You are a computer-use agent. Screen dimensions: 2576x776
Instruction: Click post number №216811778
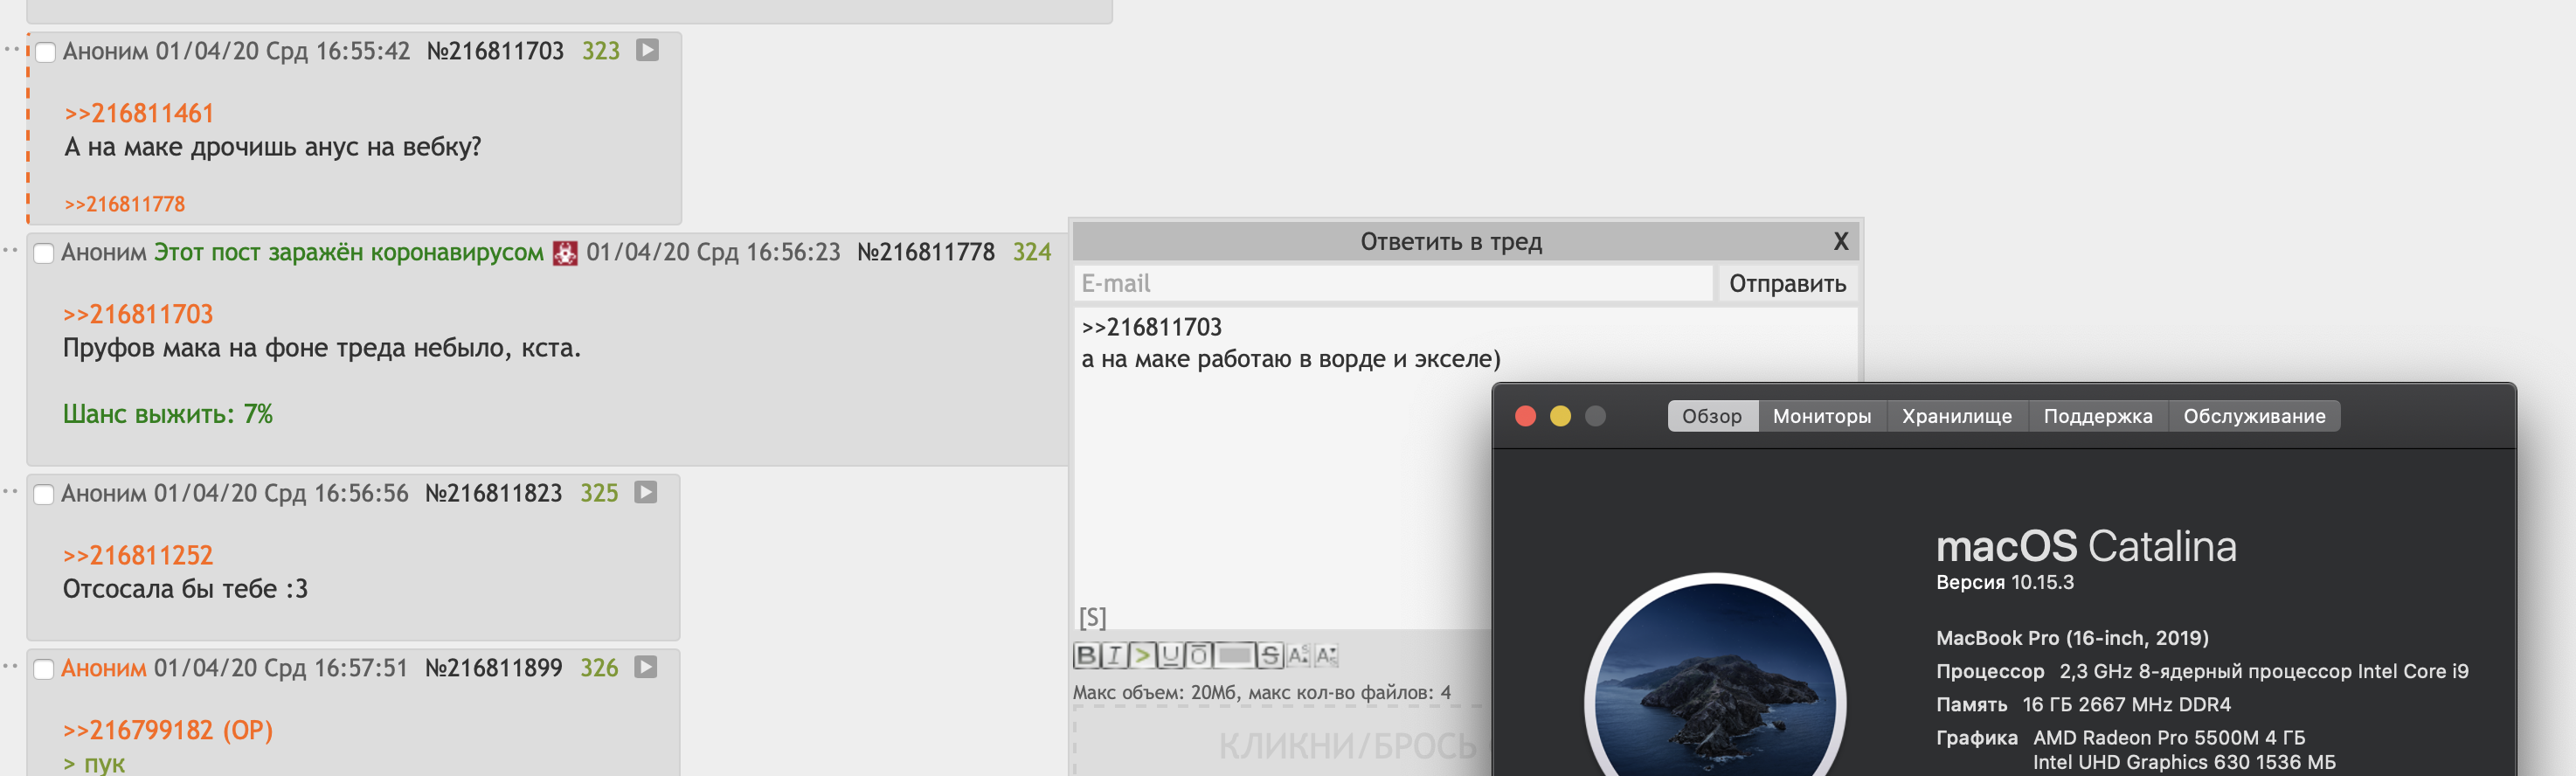point(926,252)
